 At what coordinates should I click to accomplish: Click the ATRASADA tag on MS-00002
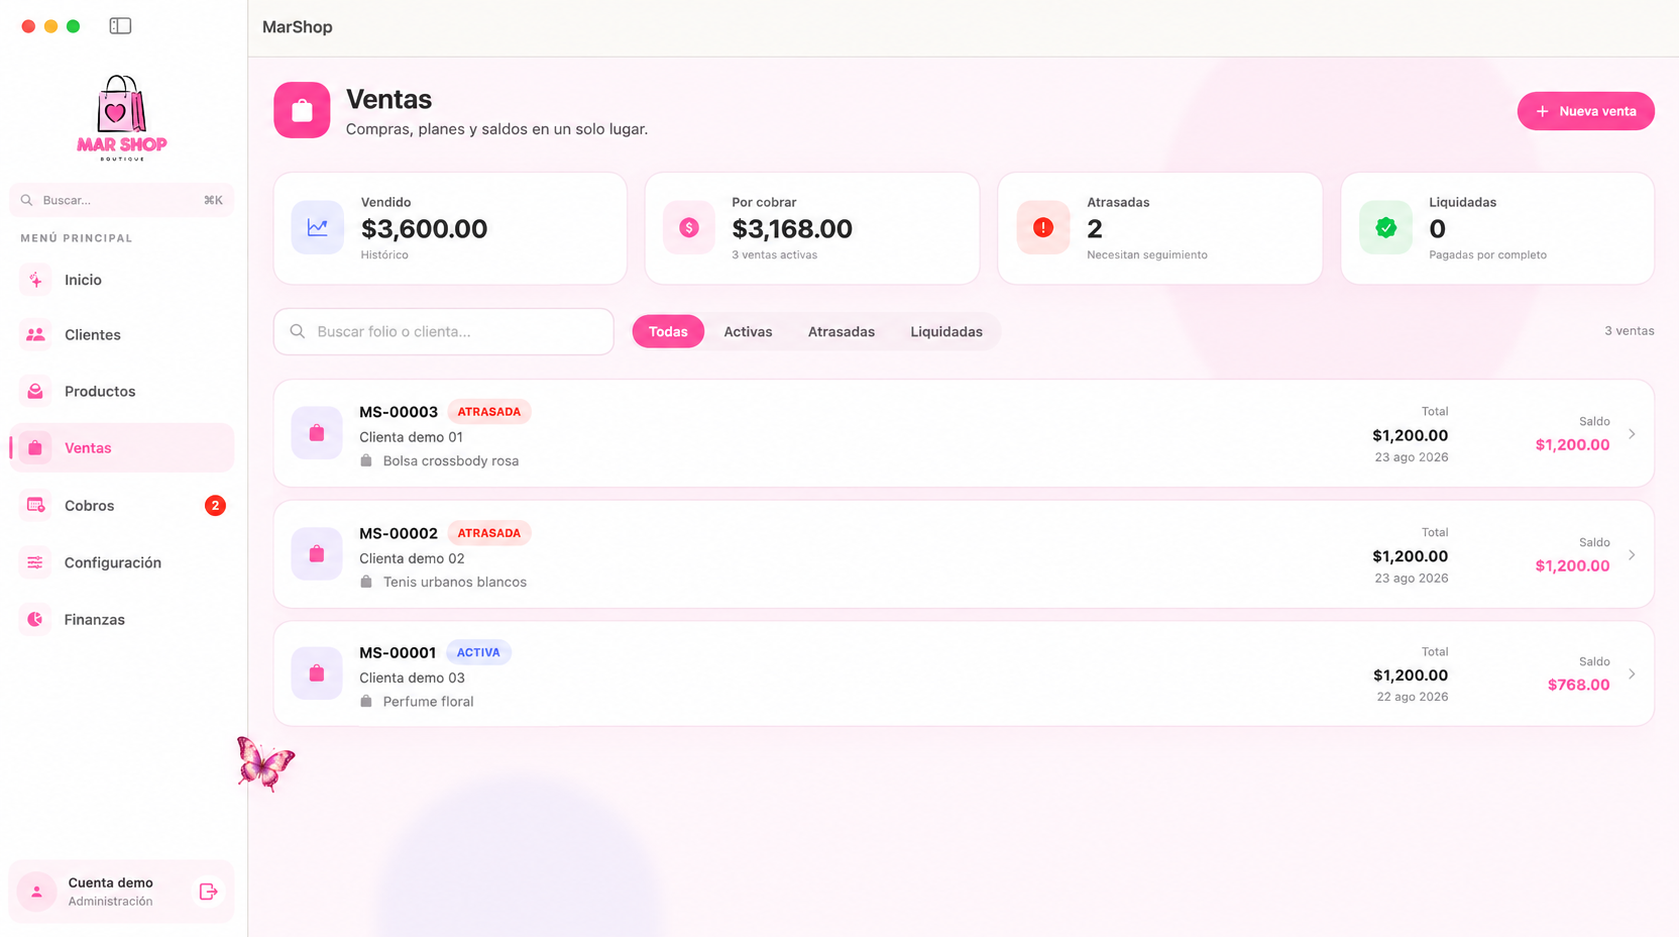tap(489, 533)
